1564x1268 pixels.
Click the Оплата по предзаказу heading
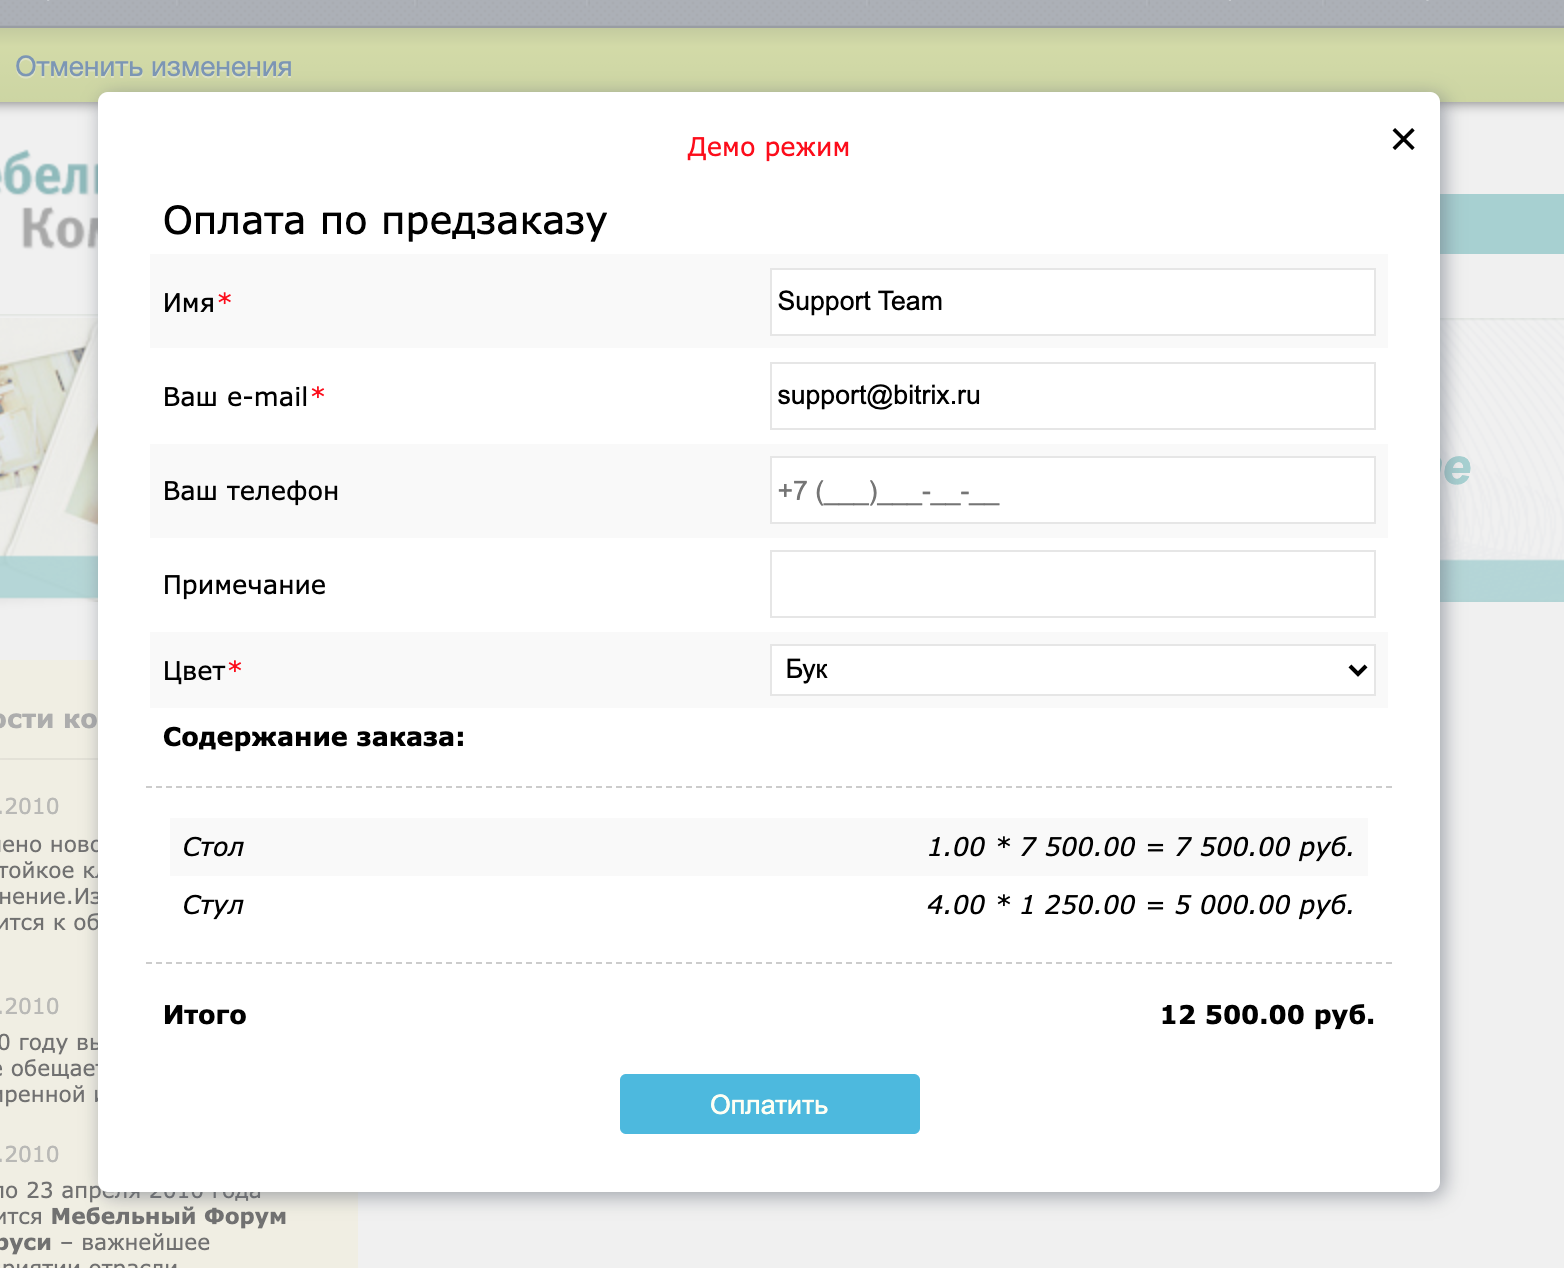385,220
